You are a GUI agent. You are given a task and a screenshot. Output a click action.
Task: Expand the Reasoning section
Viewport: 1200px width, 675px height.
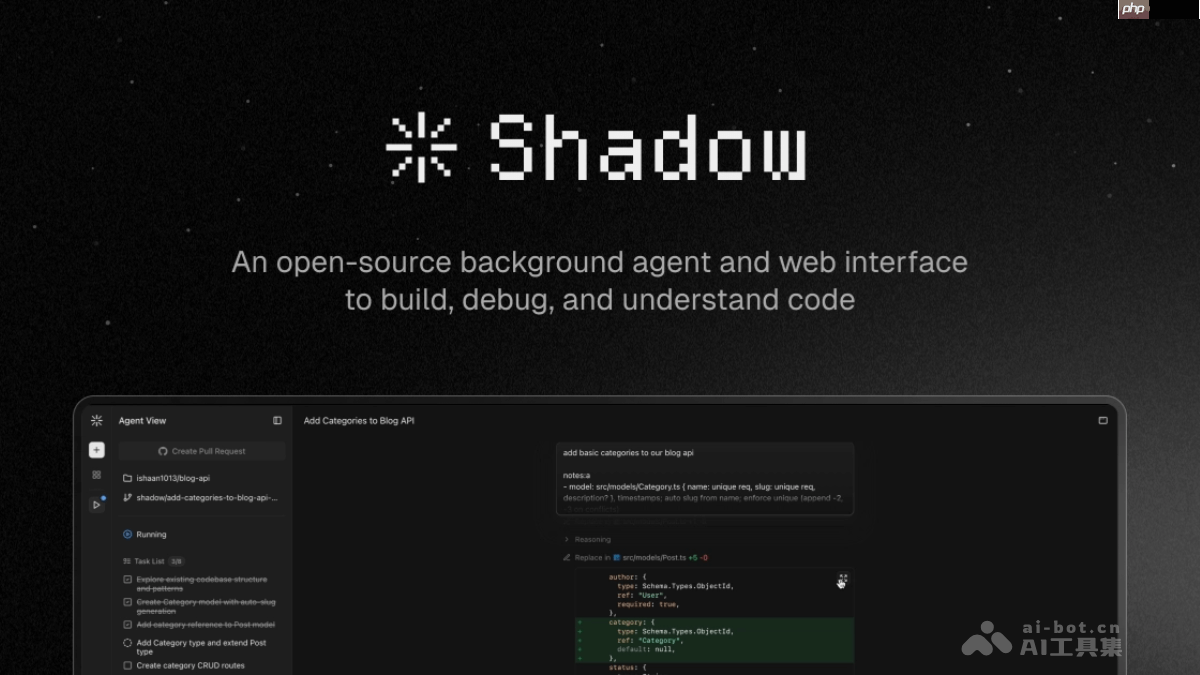[590, 539]
